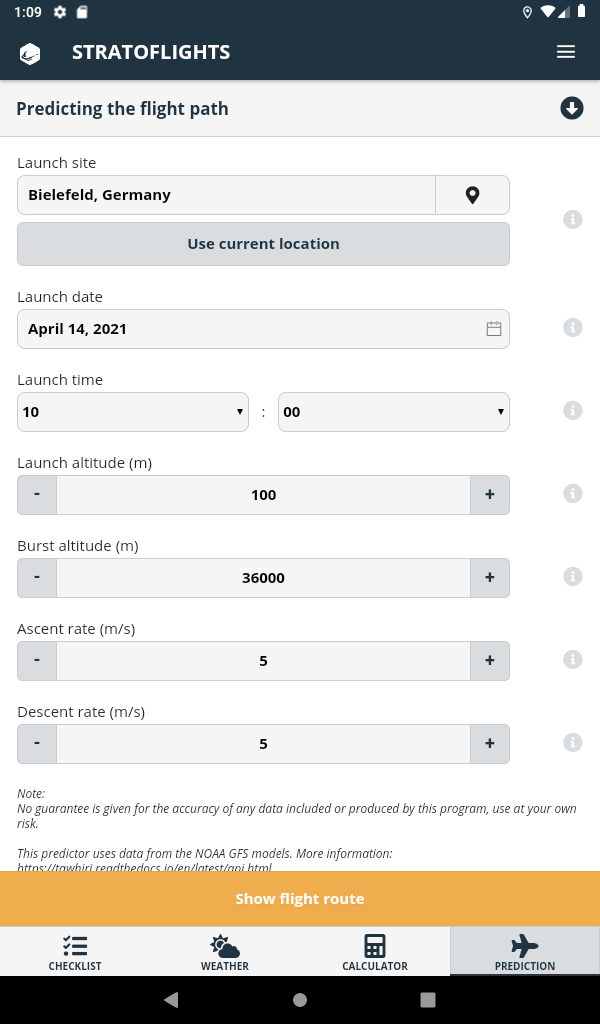Open the launch hour dropdown

133,412
